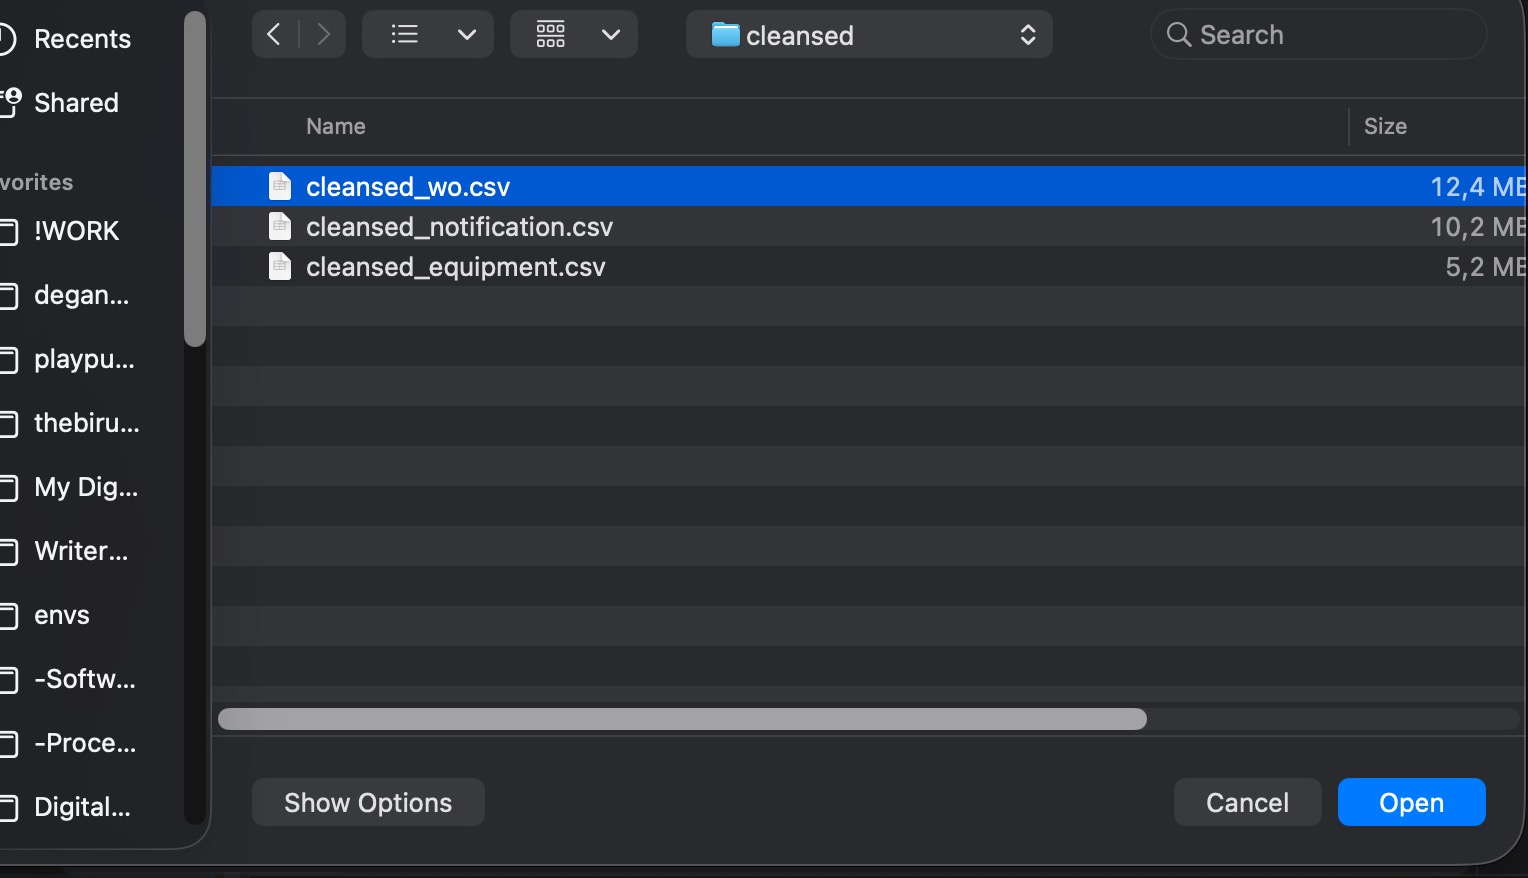Click the back navigation arrow

[274, 35]
